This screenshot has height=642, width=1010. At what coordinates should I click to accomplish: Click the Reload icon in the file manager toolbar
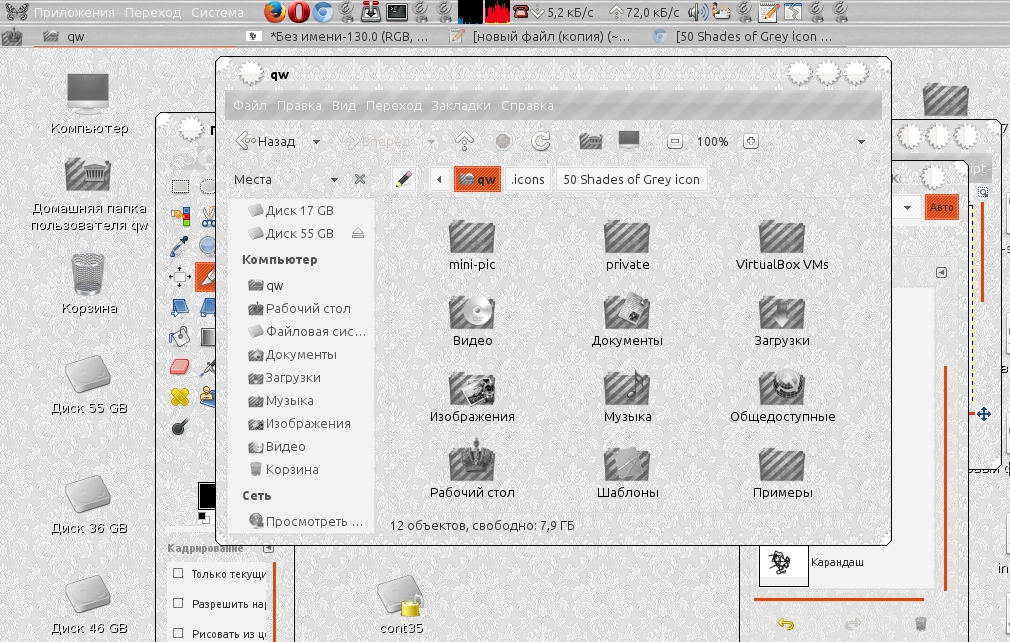(x=540, y=140)
